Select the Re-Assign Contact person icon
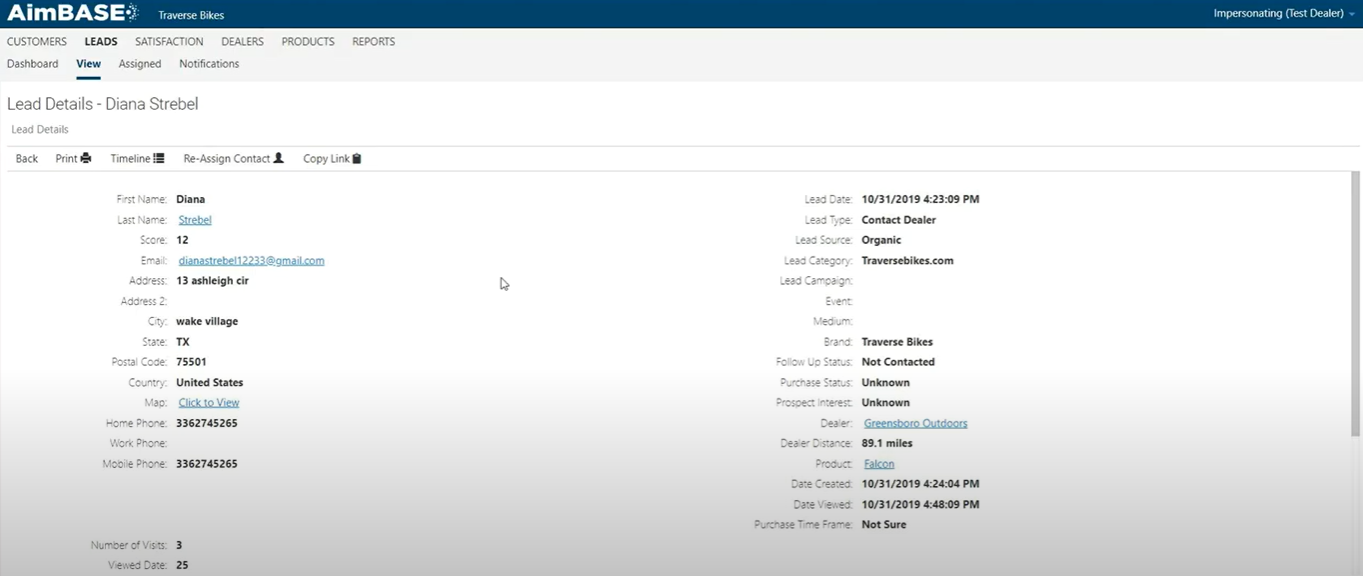 point(281,158)
